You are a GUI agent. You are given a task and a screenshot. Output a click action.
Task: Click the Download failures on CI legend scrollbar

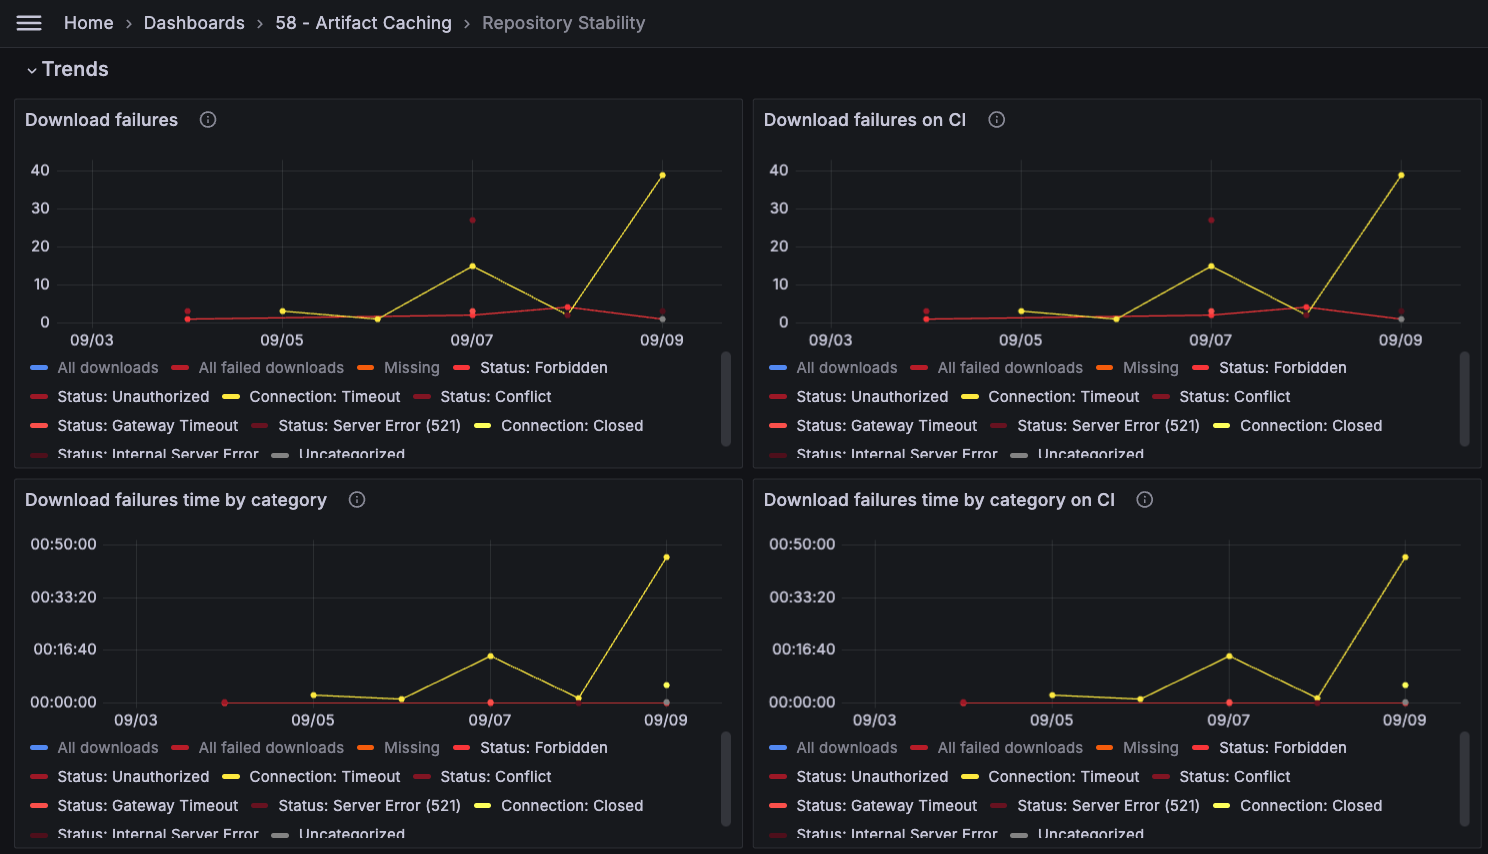pos(1465,399)
